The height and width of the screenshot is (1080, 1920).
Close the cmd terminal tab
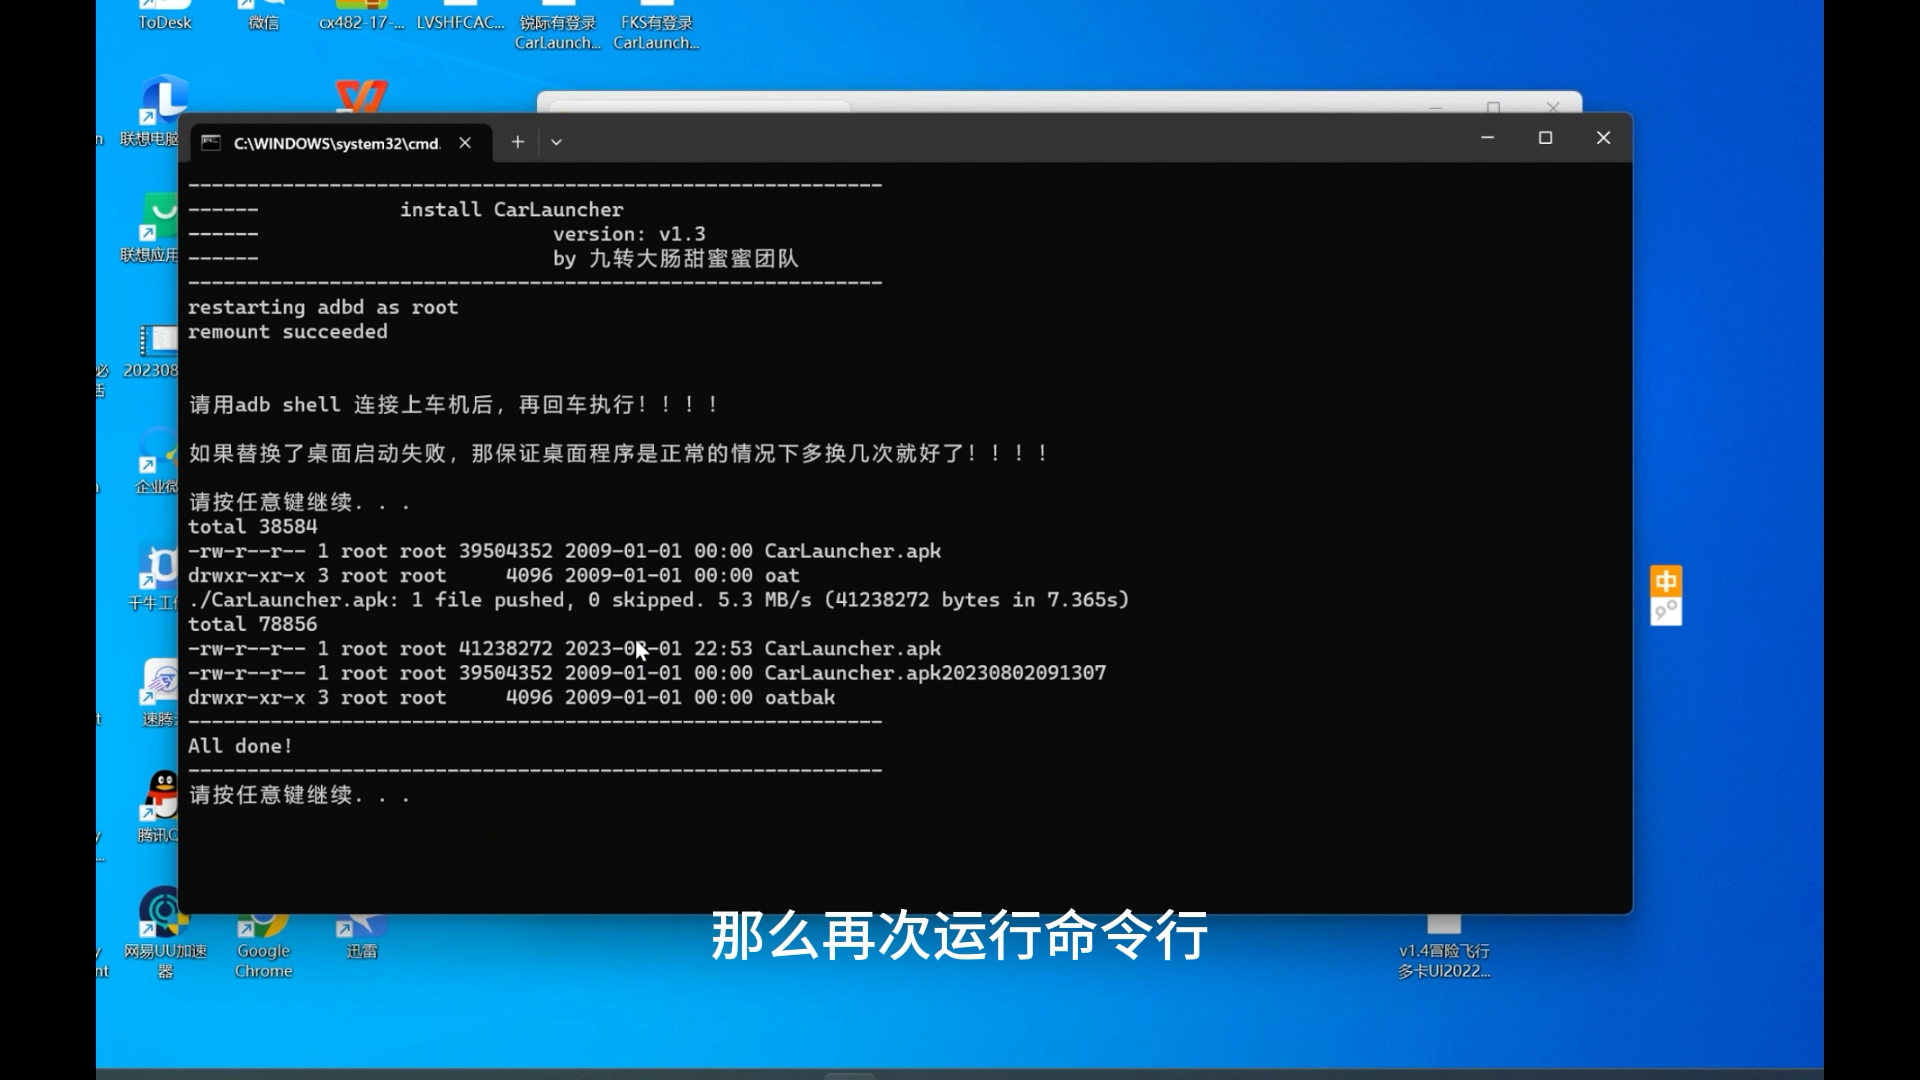465,143
